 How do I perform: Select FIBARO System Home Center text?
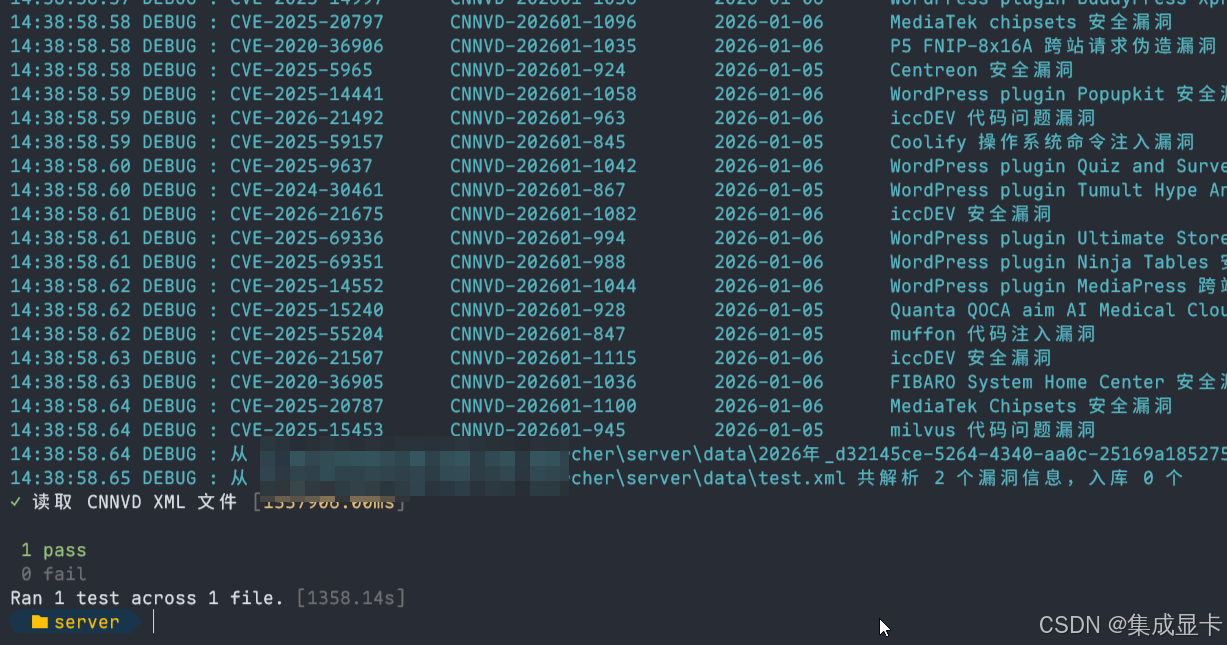(1027, 382)
